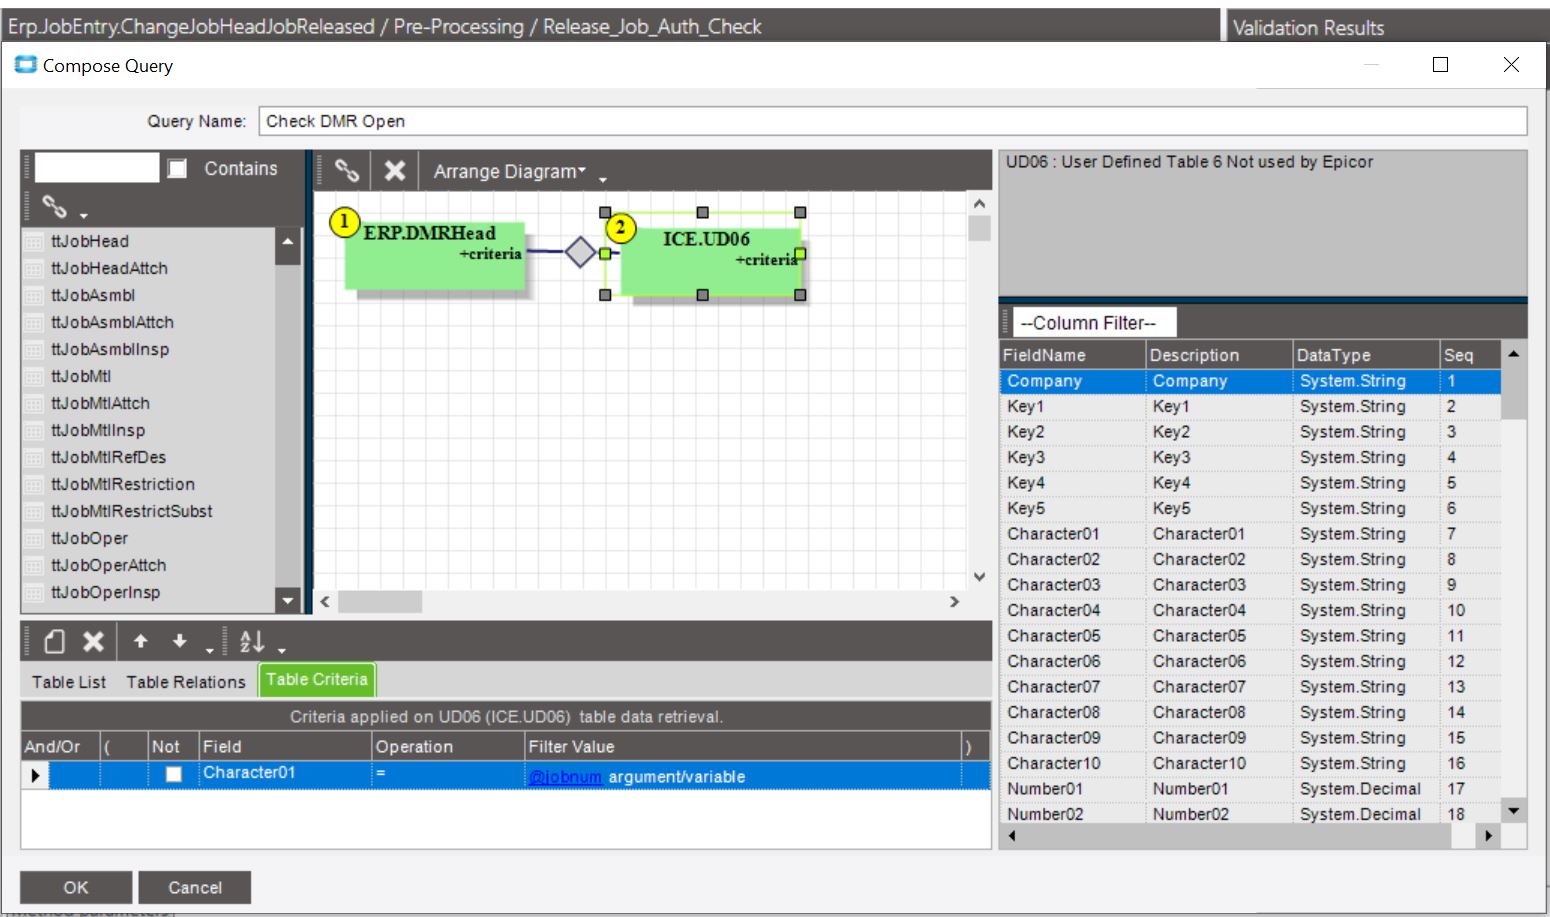This screenshot has width=1550, height=917.
Task: Click the A-Z sort icon in criteria toolbar
Action: [252, 641]
